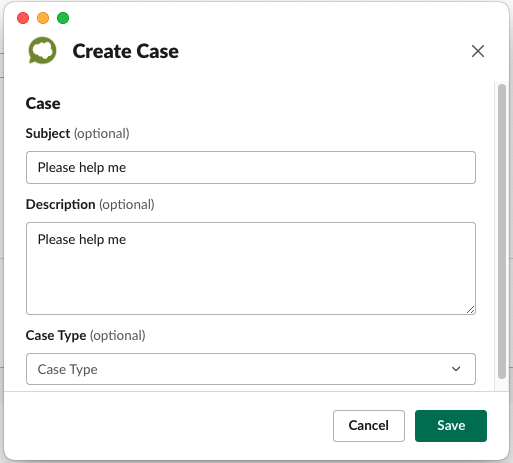Dismiss the Create Case dialog with X
Image resolution: width=513 pixels, height=463 pixels.
click(478, 51)
